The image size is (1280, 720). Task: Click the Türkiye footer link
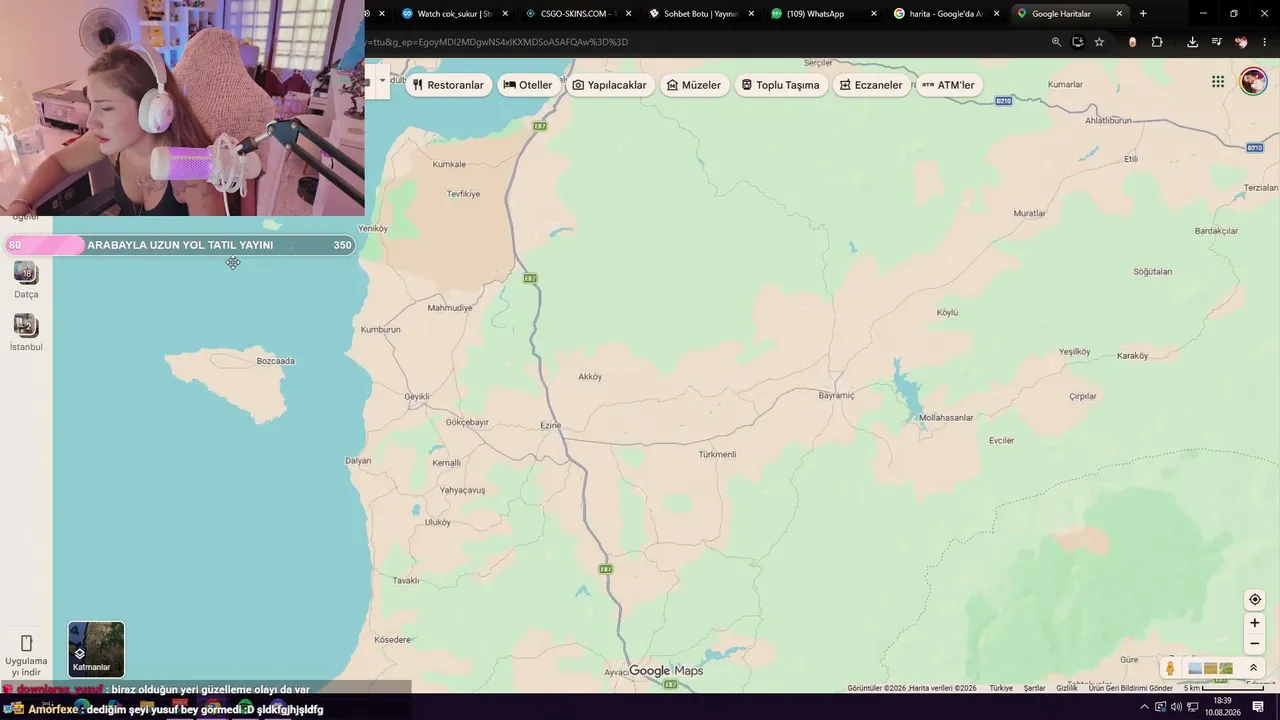click(1001, 688)
